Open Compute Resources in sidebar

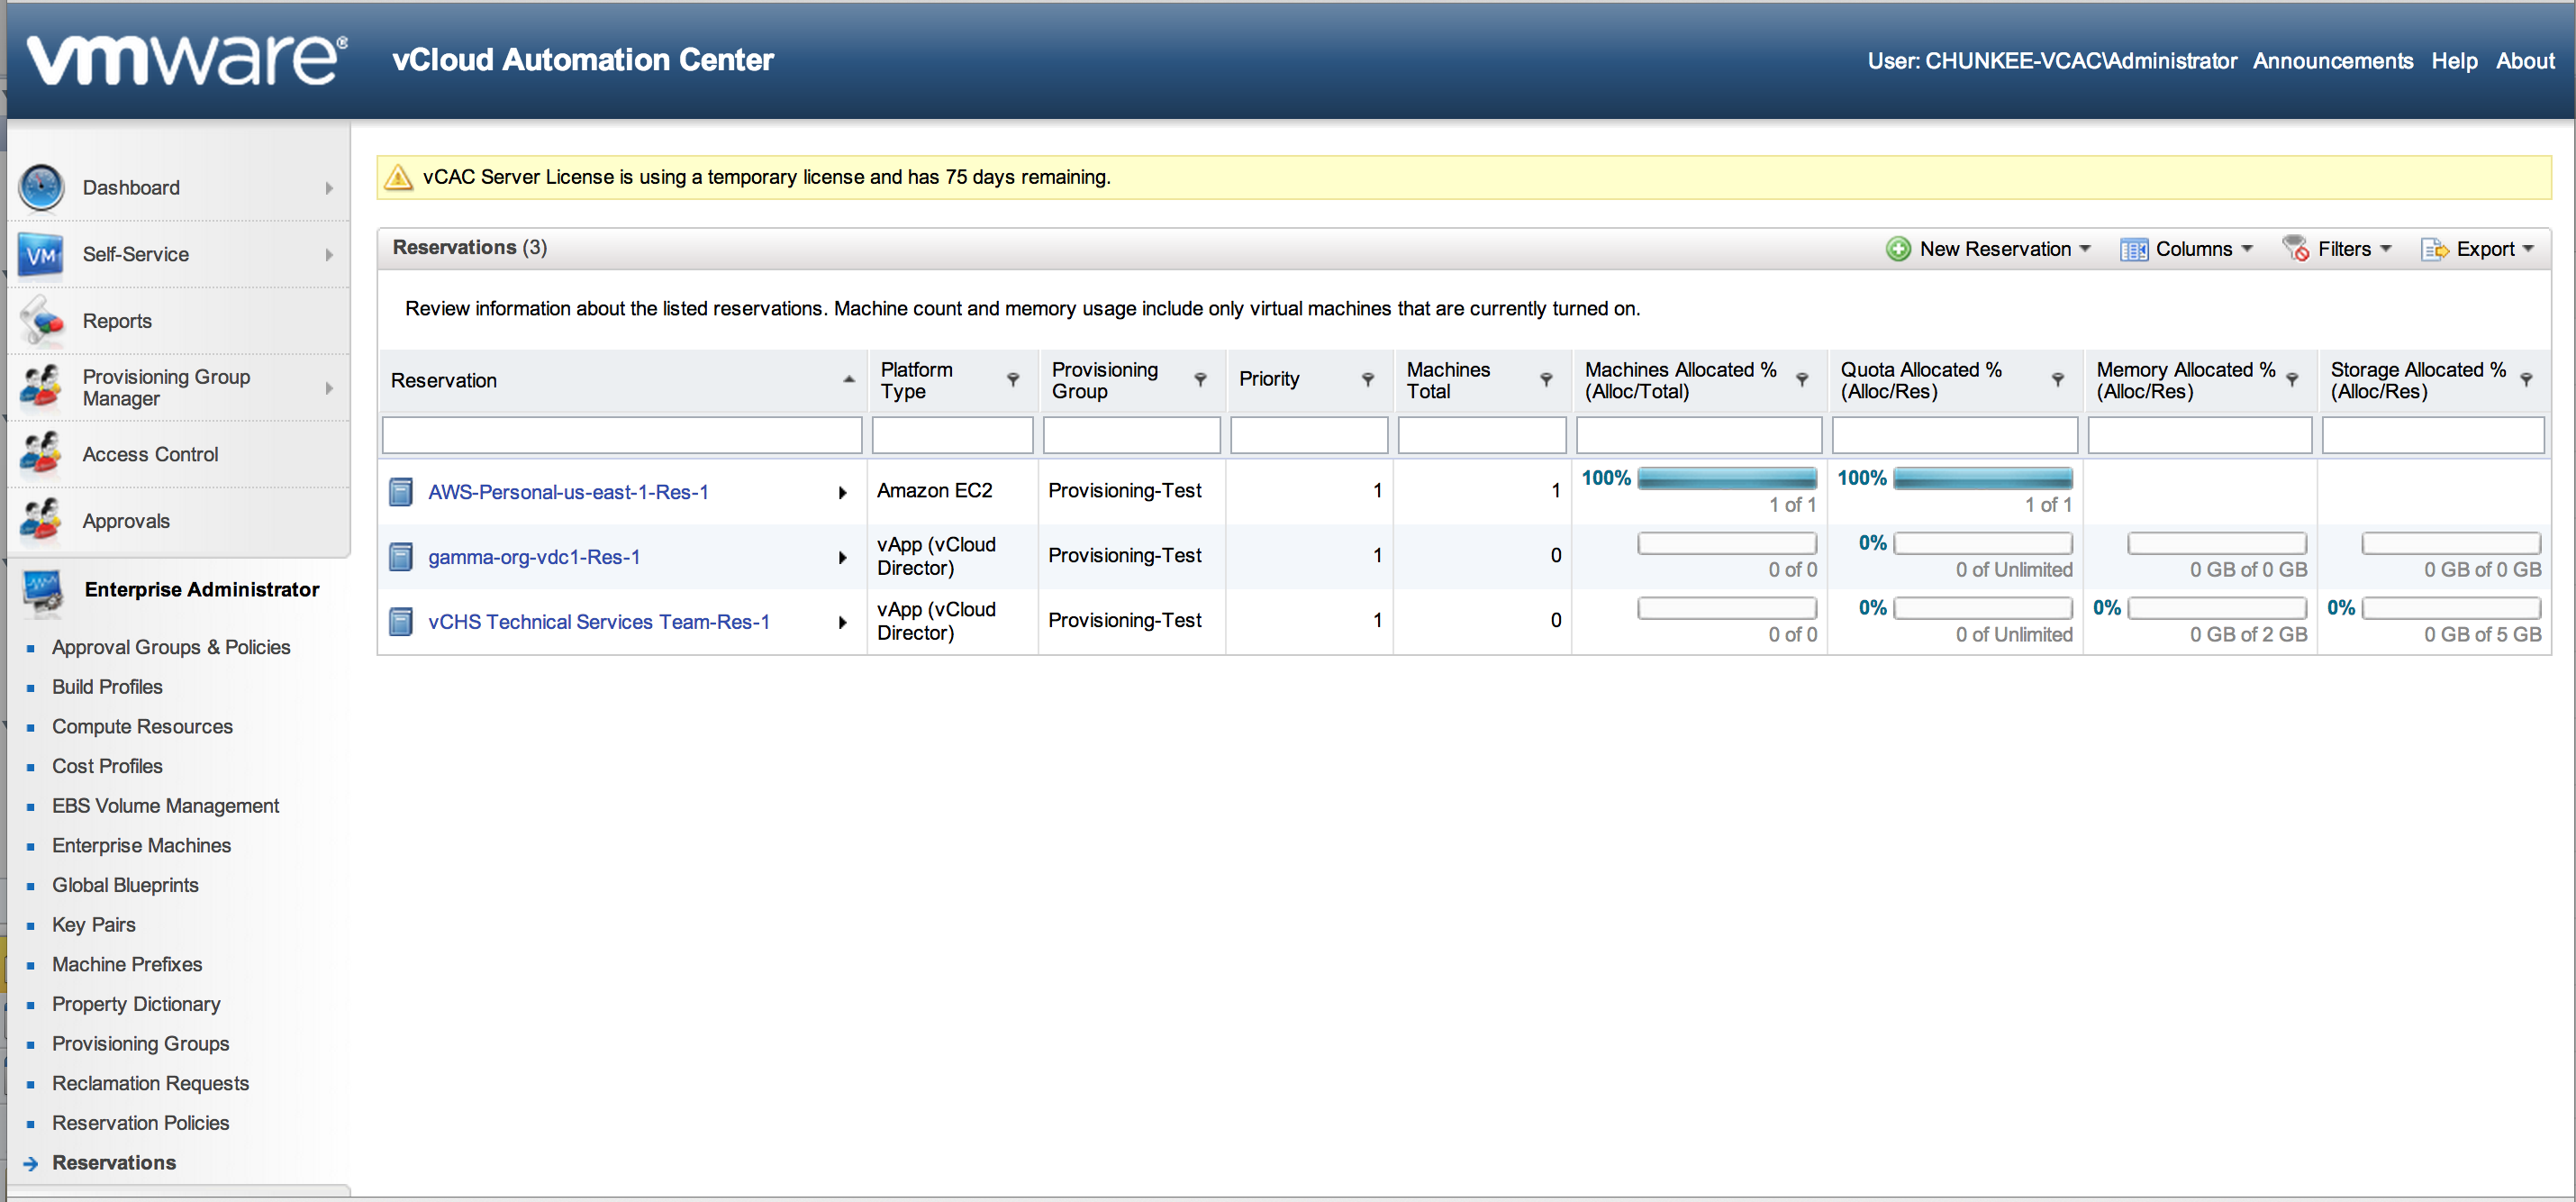tap(142, 726)
